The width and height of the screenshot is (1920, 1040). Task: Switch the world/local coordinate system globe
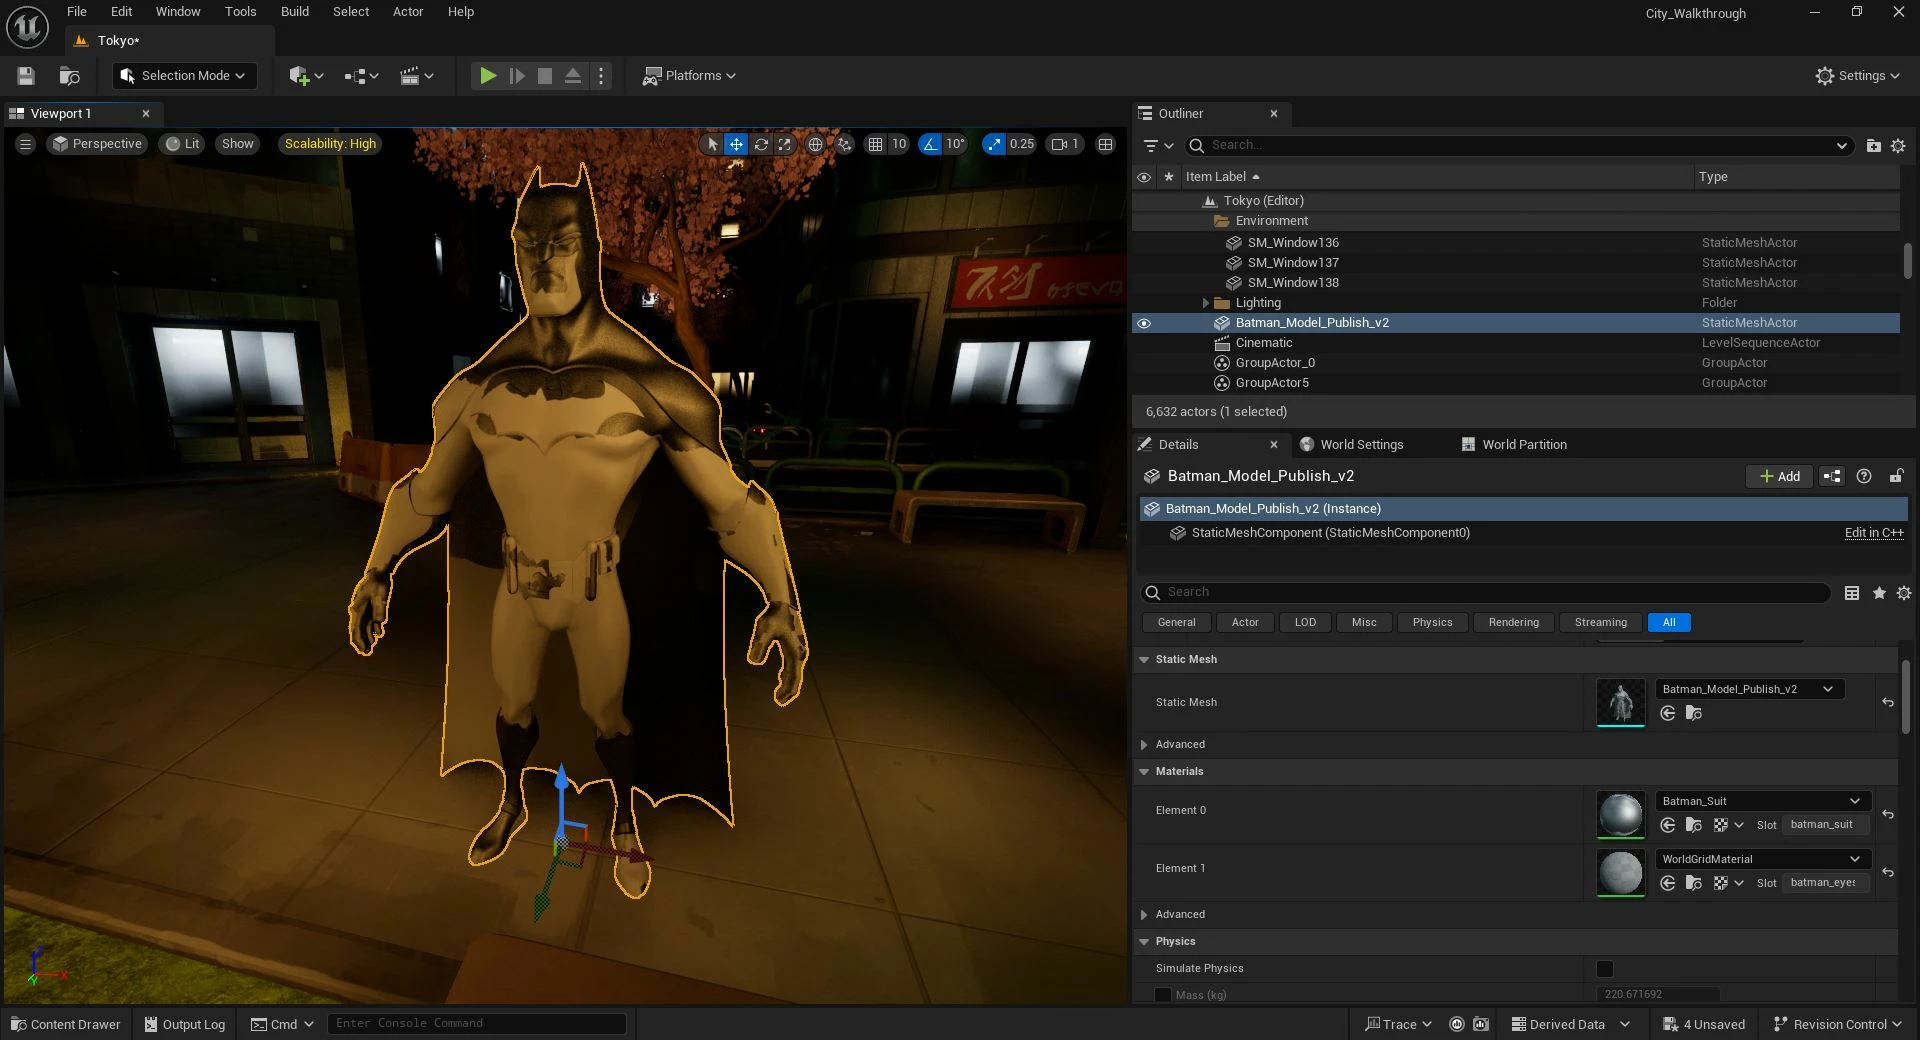click(x=816, y=144)
